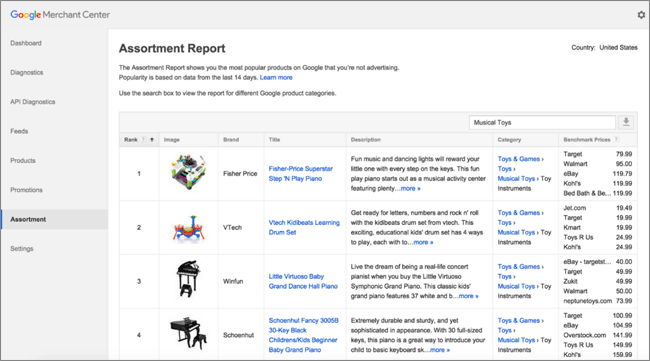
Task: Open Musical Toys category in Schoenhut row
Action: pos(516,340)
